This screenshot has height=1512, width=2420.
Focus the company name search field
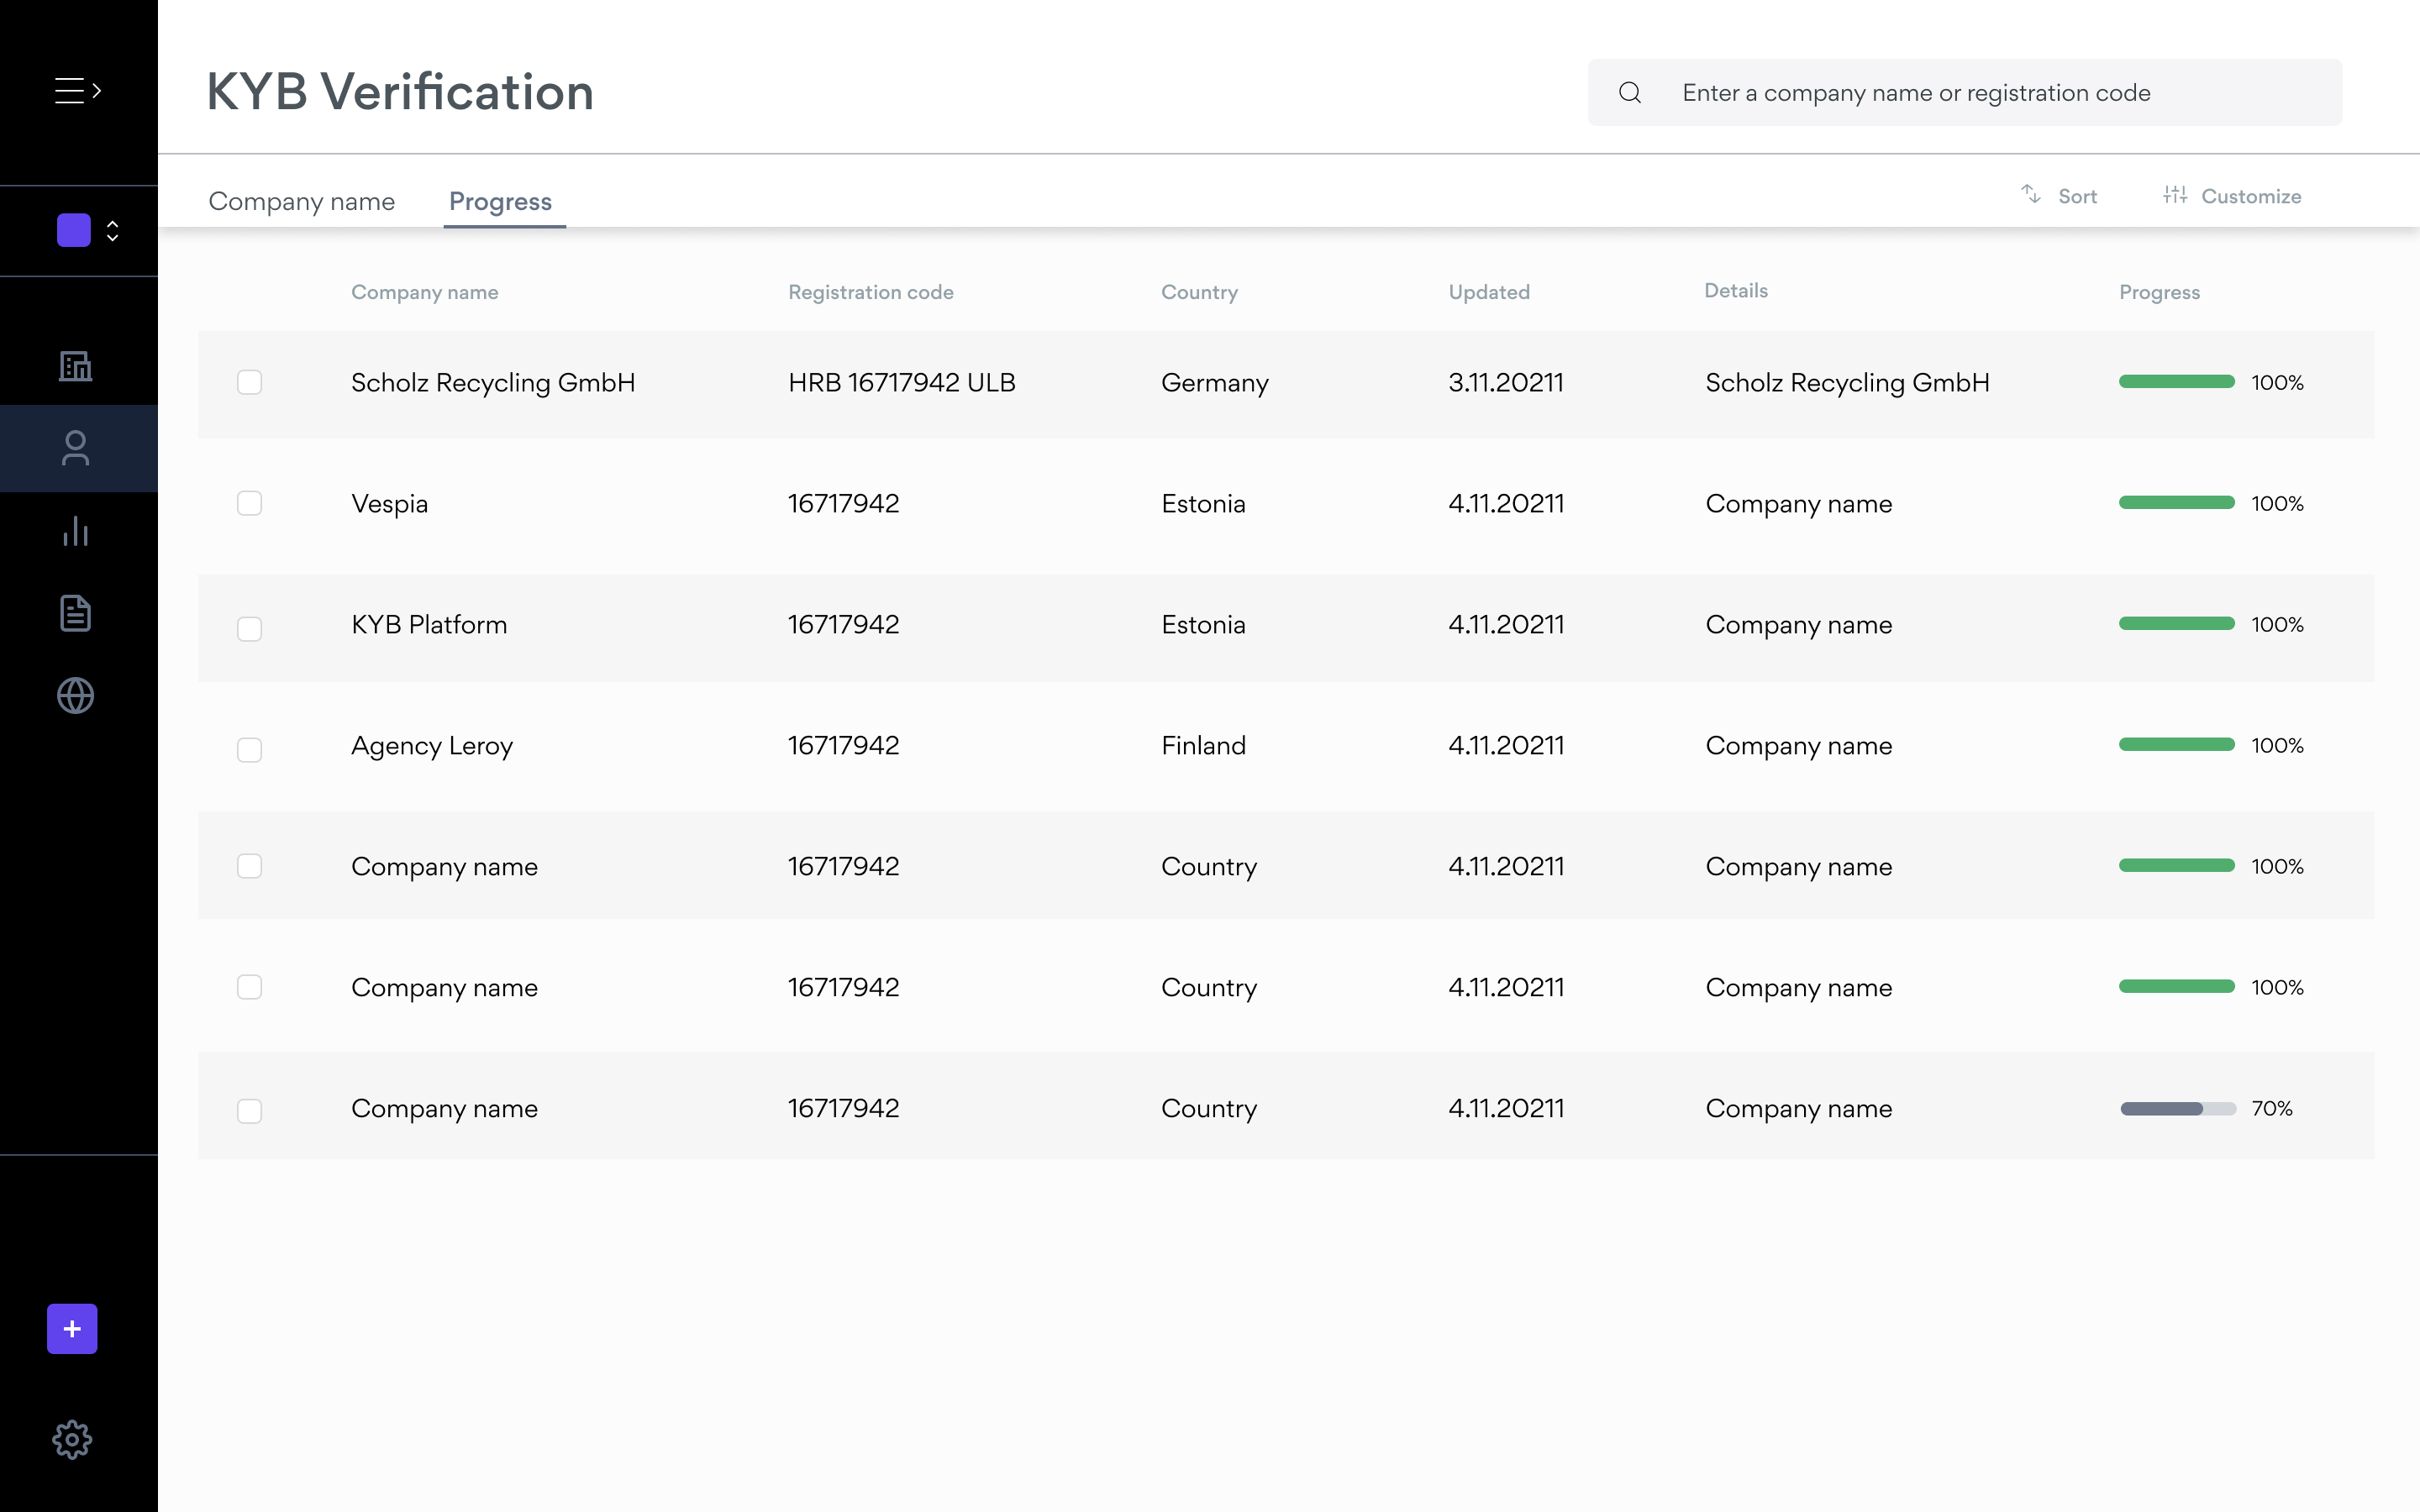click(1964, 92)
